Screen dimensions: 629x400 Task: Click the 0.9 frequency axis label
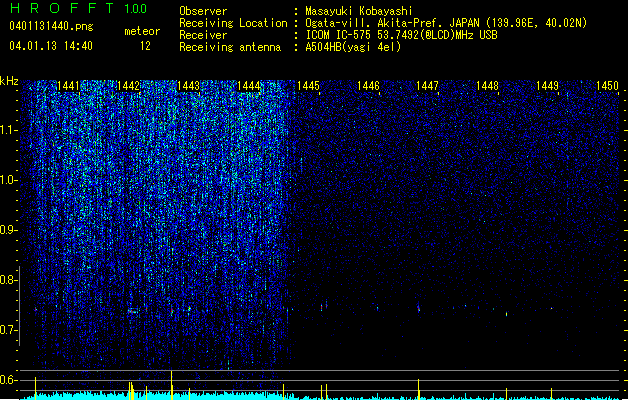point(8,230)
